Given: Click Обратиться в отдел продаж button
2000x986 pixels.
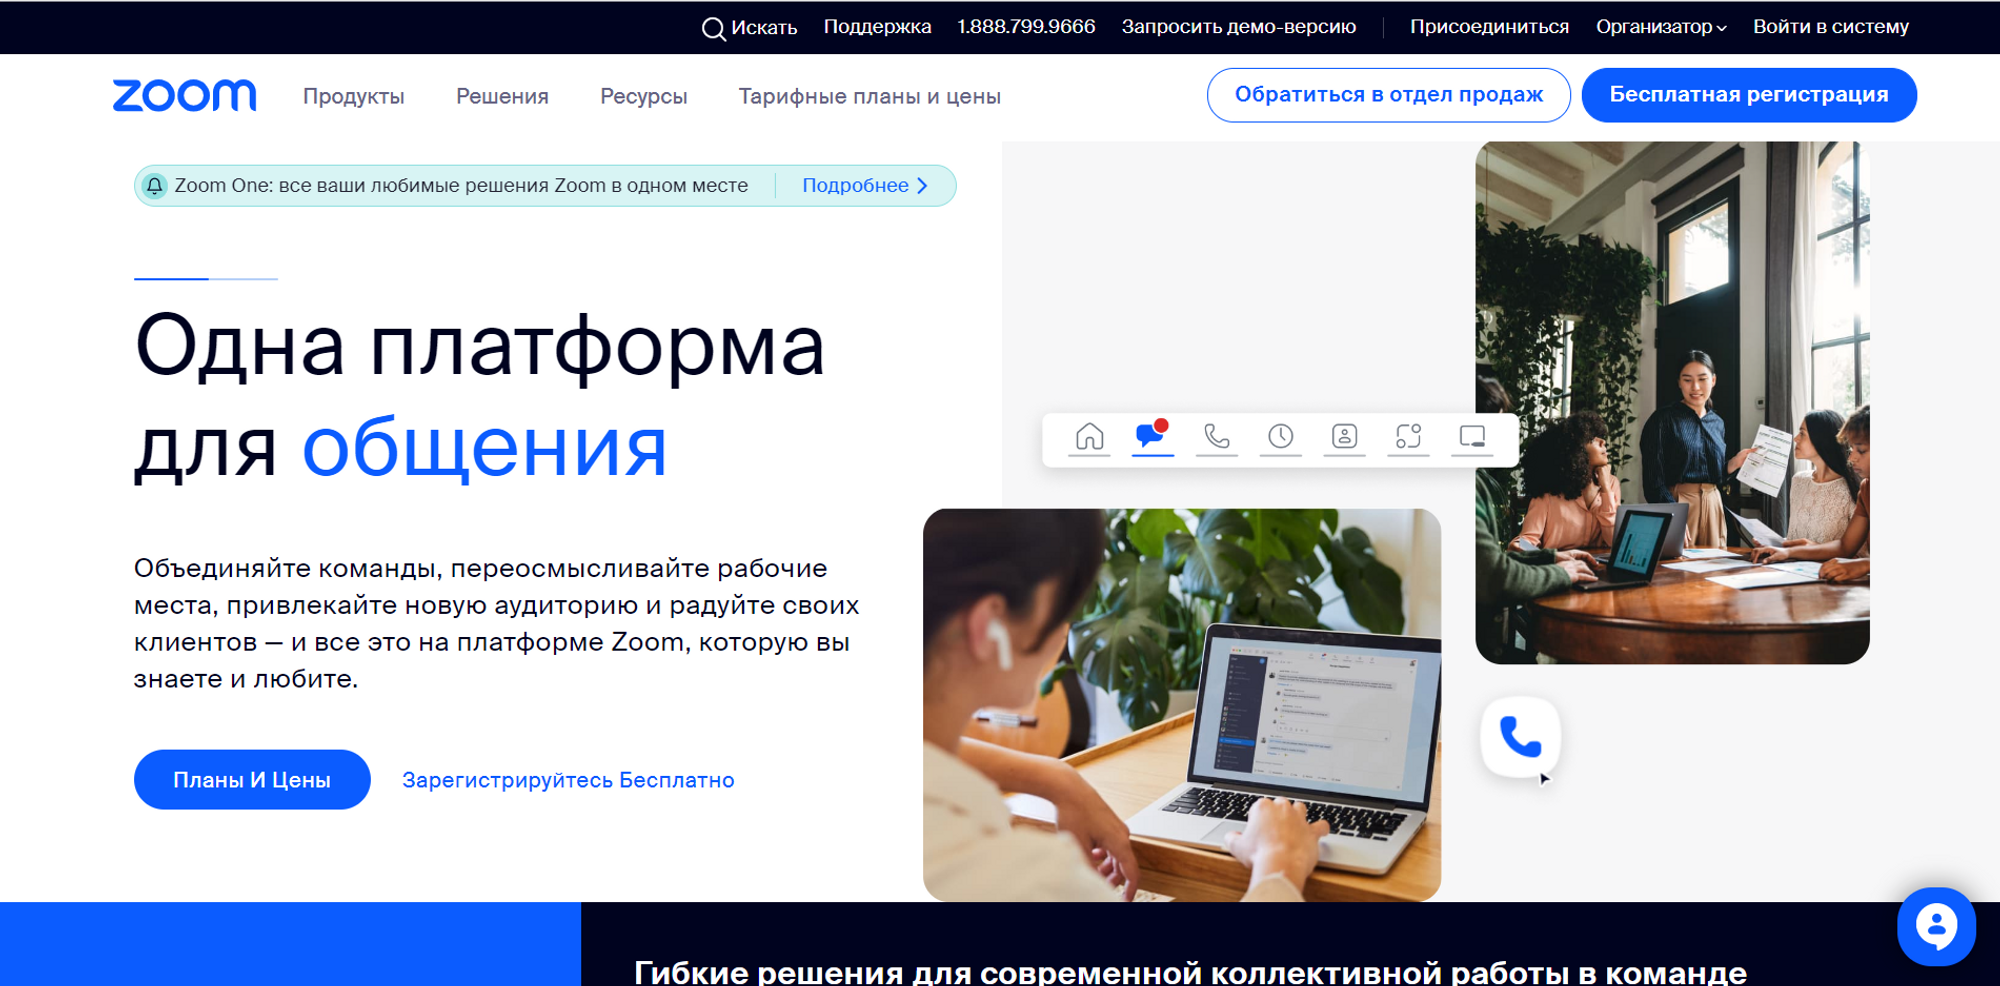Looking at the screenshot, I should (x=1389, y=95).
